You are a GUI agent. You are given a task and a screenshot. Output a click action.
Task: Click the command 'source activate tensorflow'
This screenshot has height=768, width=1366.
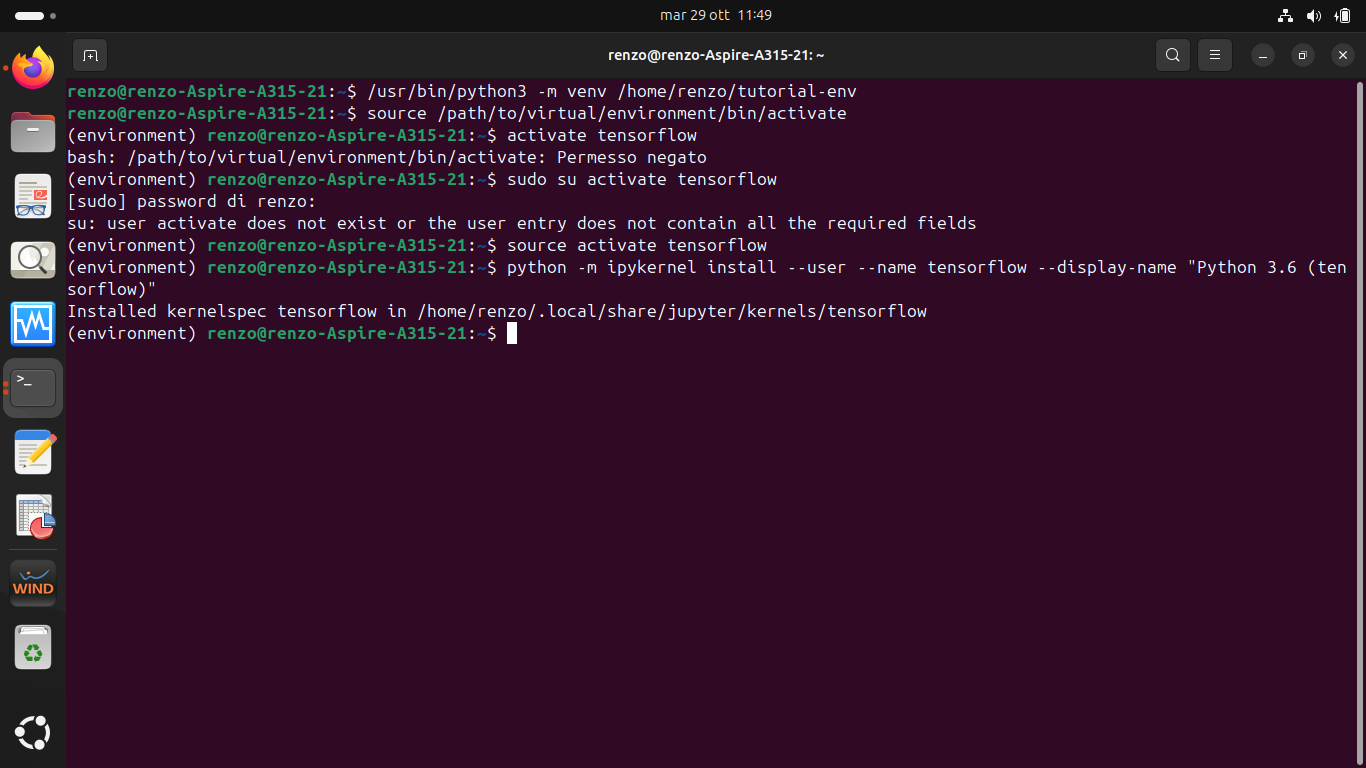pyautogui.click(x=637, y=245)
